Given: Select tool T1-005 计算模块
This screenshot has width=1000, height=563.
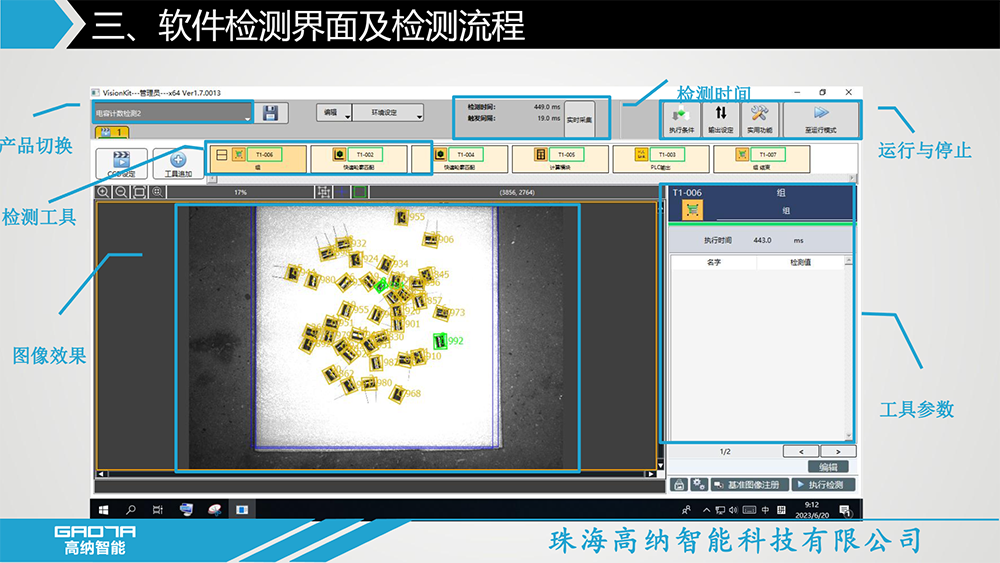Looking at the screenshot, I should coord(561,159).
